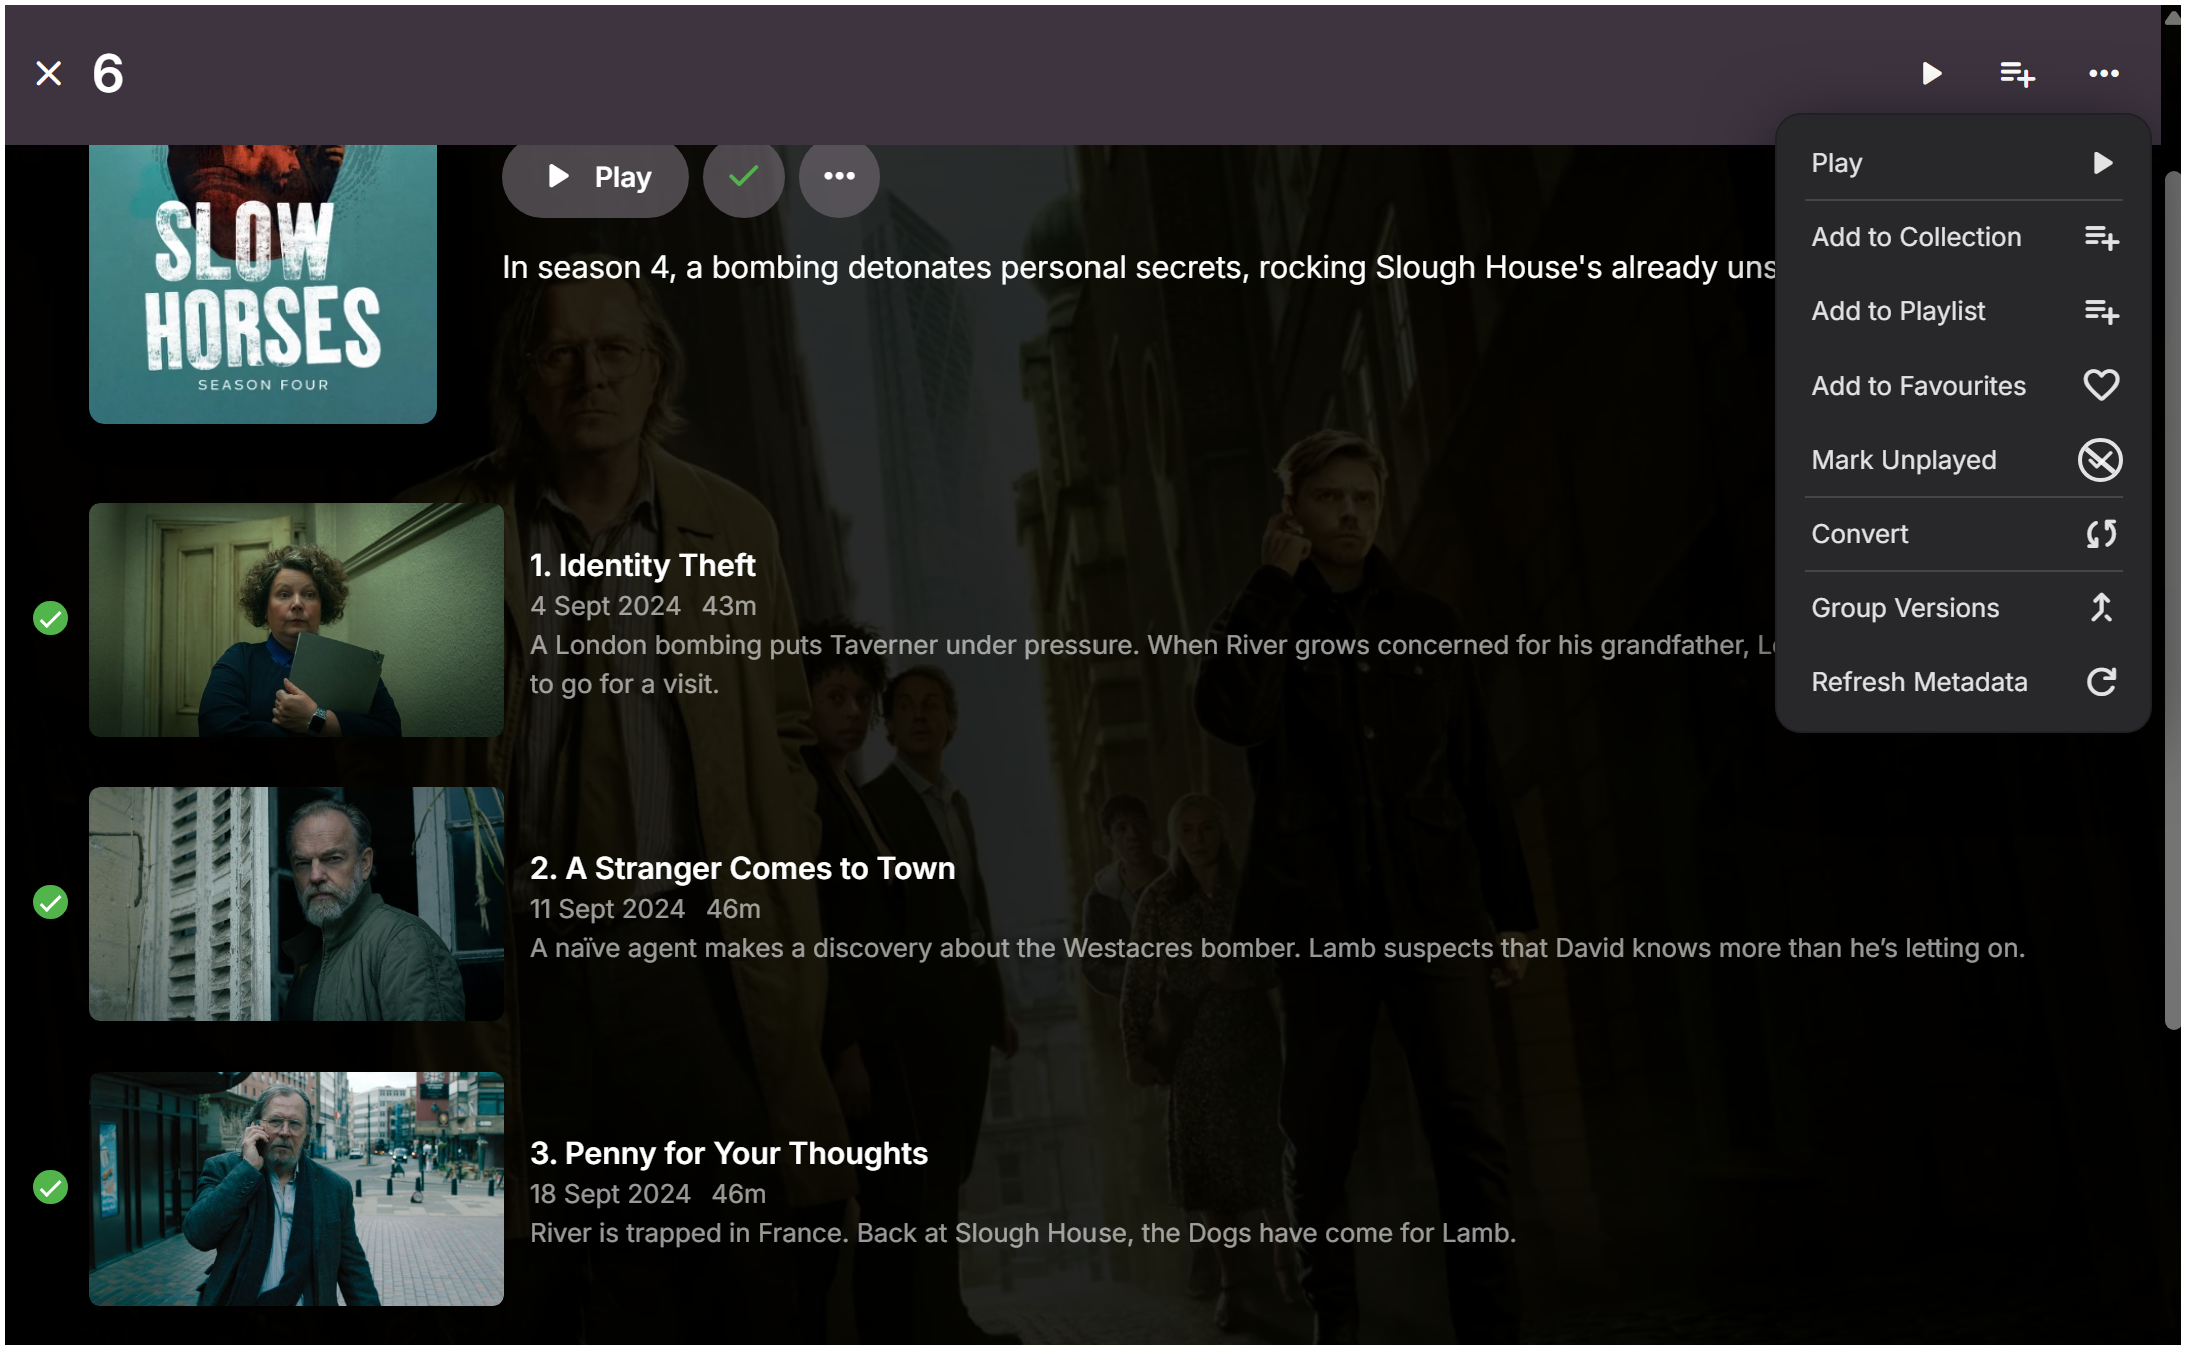This screenshot has height=1350, width=2186.
Task: Click the 'River is trapped in France' description
Action: click(x=1023, y=1233)
